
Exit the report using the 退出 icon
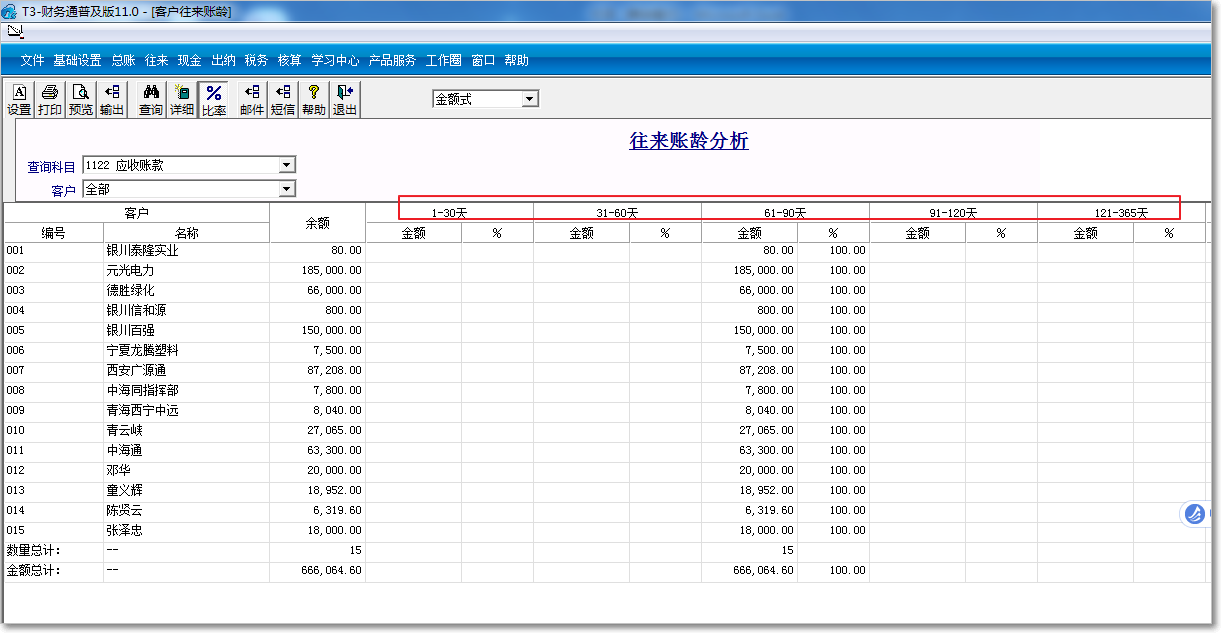coord(343,98)
